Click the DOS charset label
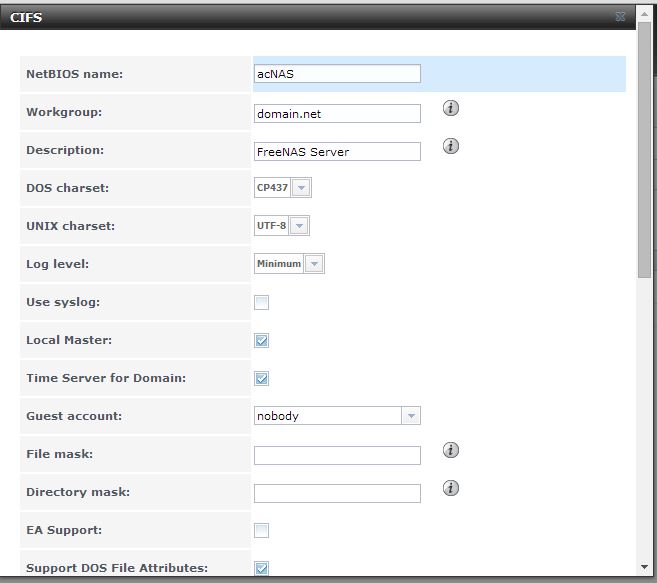 67,188
